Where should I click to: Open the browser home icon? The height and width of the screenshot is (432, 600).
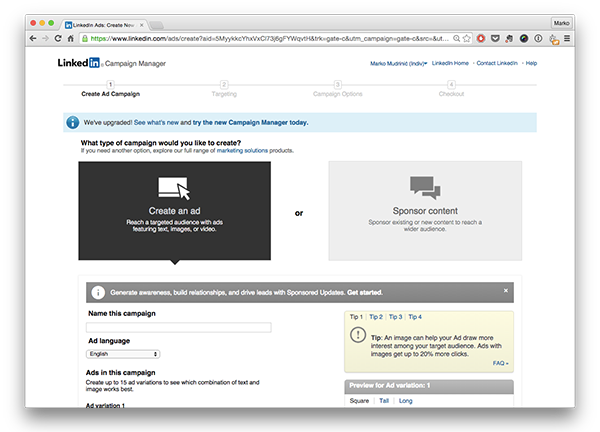(70, 38)
